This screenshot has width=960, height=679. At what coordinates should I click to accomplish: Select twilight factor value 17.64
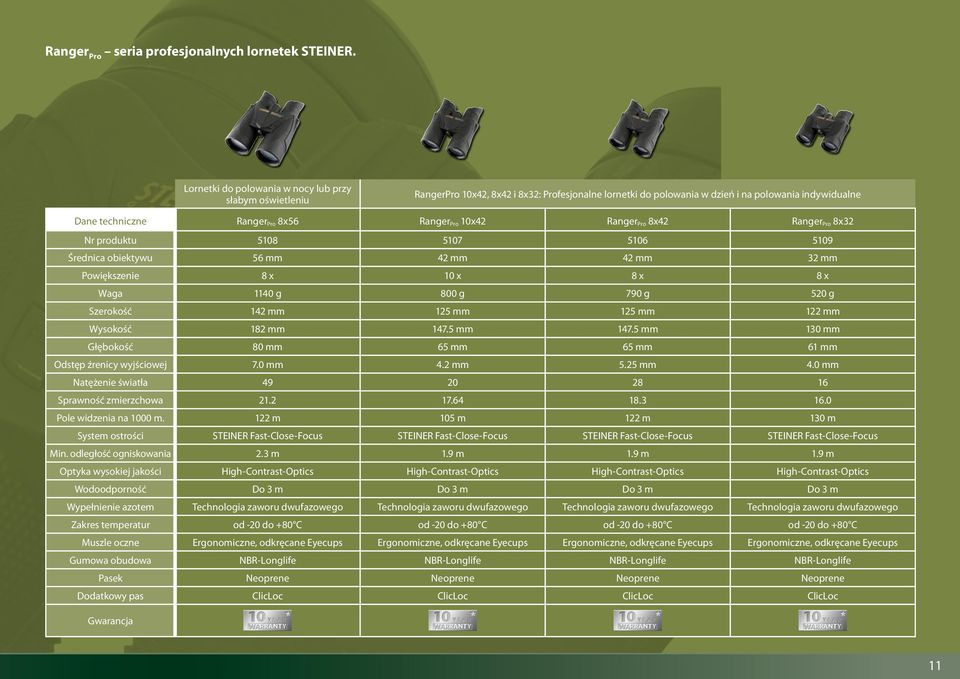click(452, 400)
